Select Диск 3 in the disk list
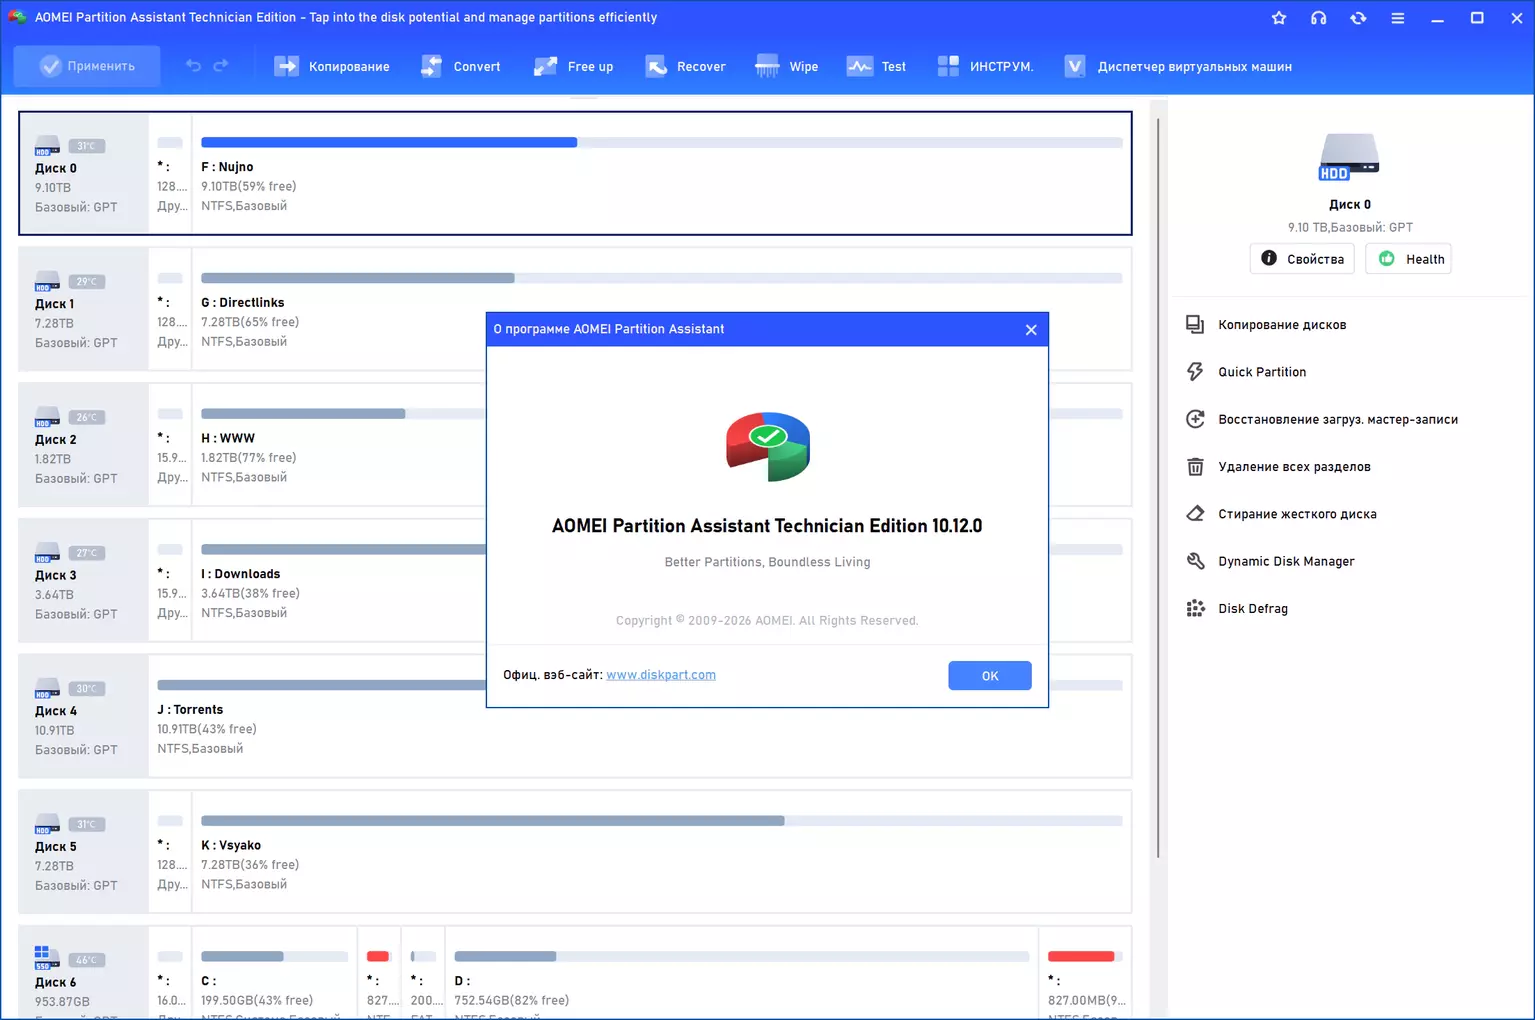This screenshot has height=1020, width=1535. point(84,580)
